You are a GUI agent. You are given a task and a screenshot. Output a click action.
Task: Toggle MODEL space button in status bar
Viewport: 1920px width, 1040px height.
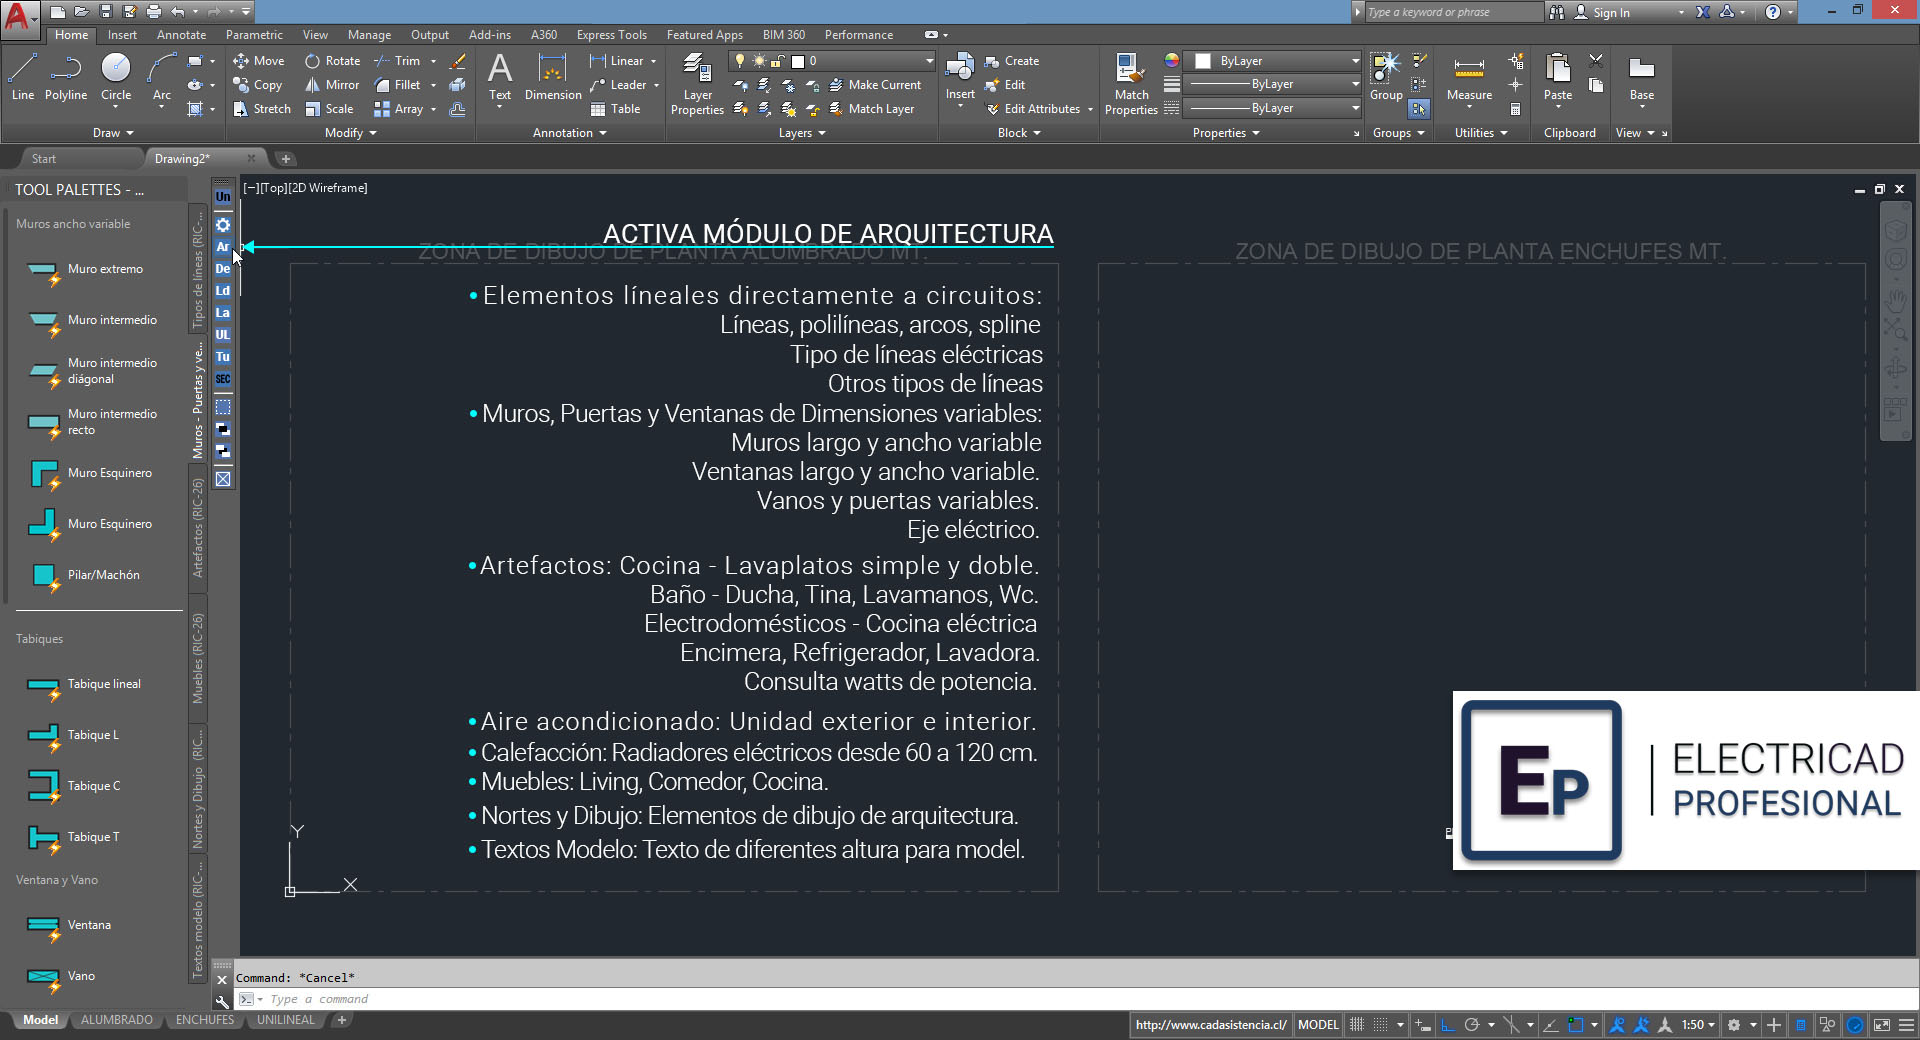1318,1025
